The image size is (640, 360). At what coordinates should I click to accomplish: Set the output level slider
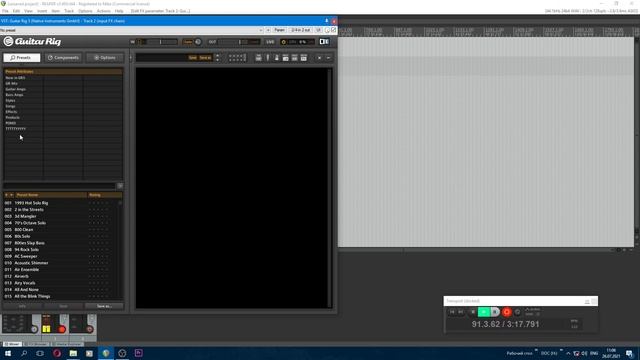click(239, 42)
